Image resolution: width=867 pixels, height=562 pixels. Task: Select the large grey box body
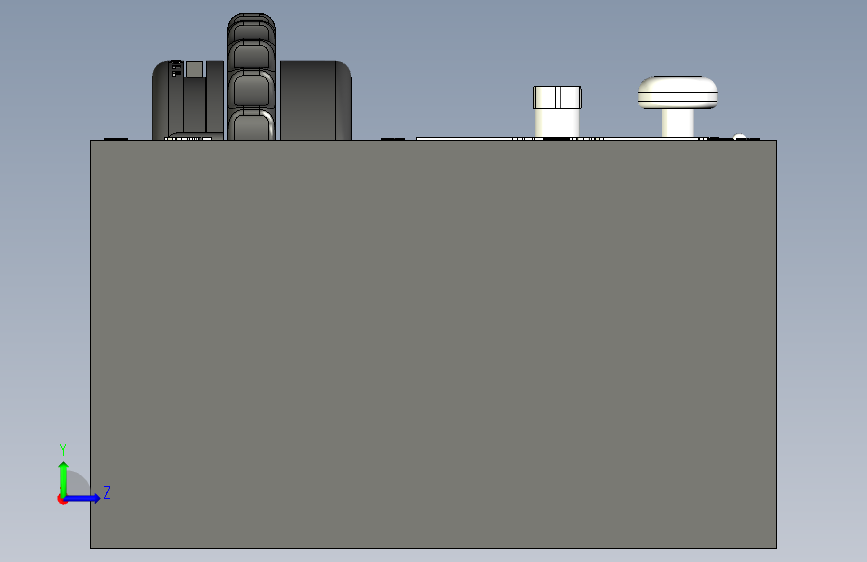pyautogui.click(x=434, y=344)
